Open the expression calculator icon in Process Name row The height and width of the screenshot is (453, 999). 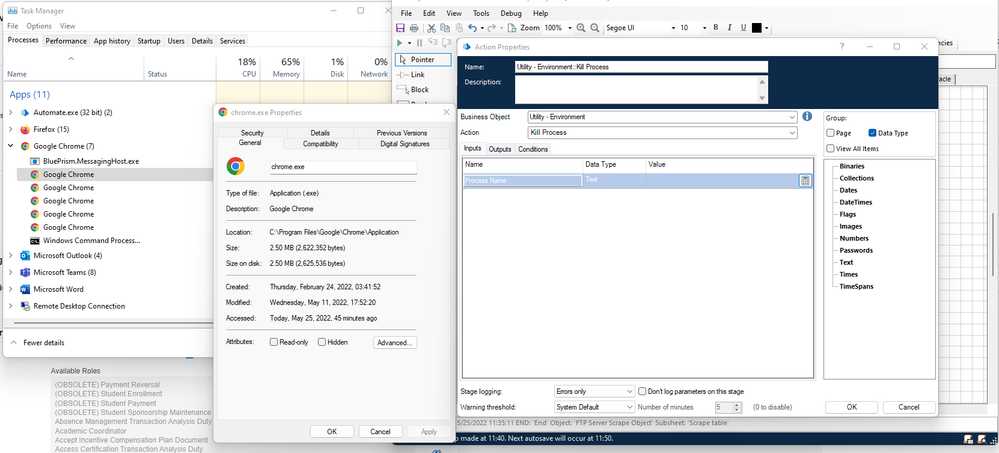coord(805,181)
